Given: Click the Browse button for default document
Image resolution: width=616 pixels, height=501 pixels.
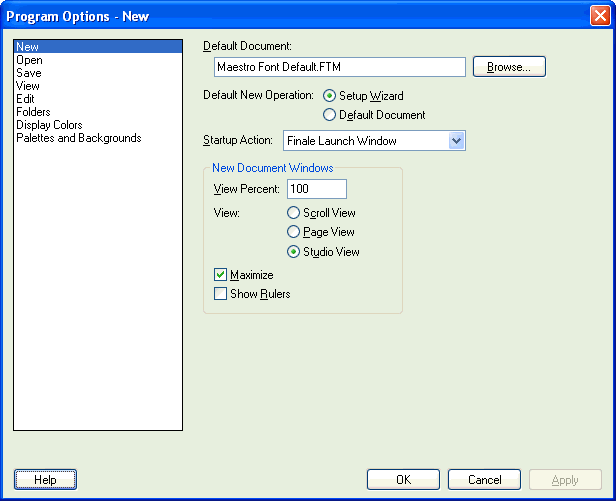Looking at the screenshot, I should point(509,67).
